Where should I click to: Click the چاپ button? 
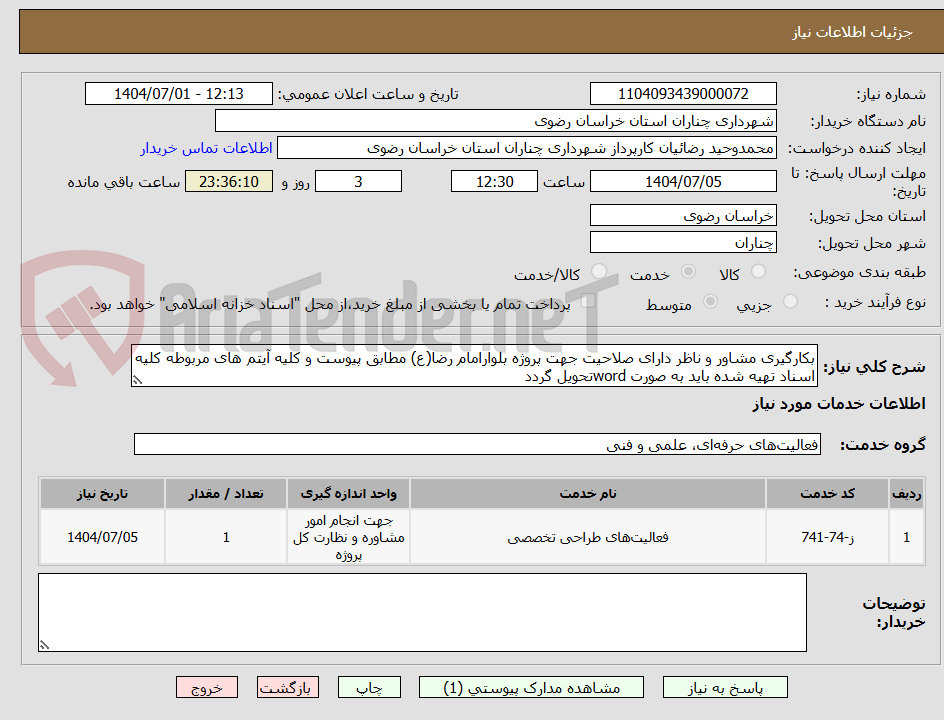tap(369, 687)
